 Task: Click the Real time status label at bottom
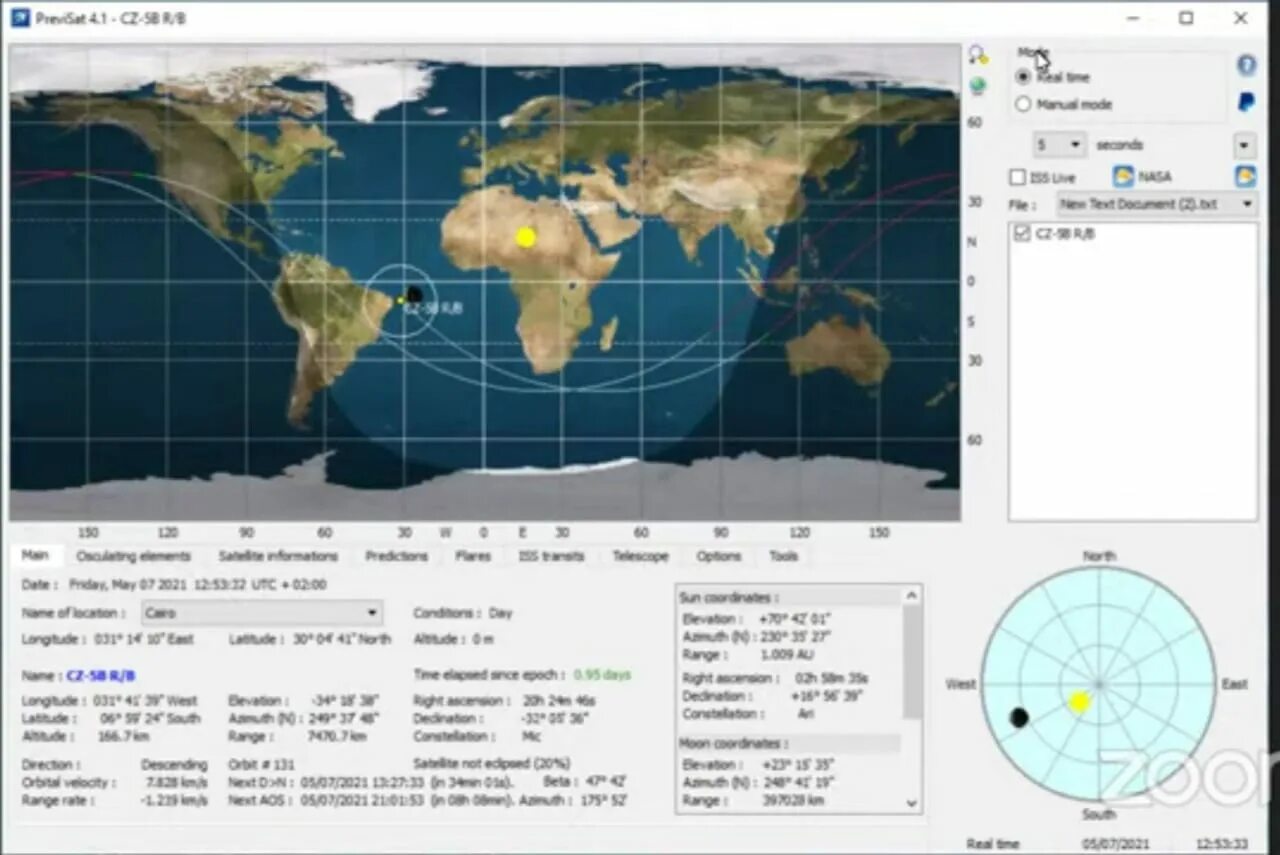[x=993, y=844]
